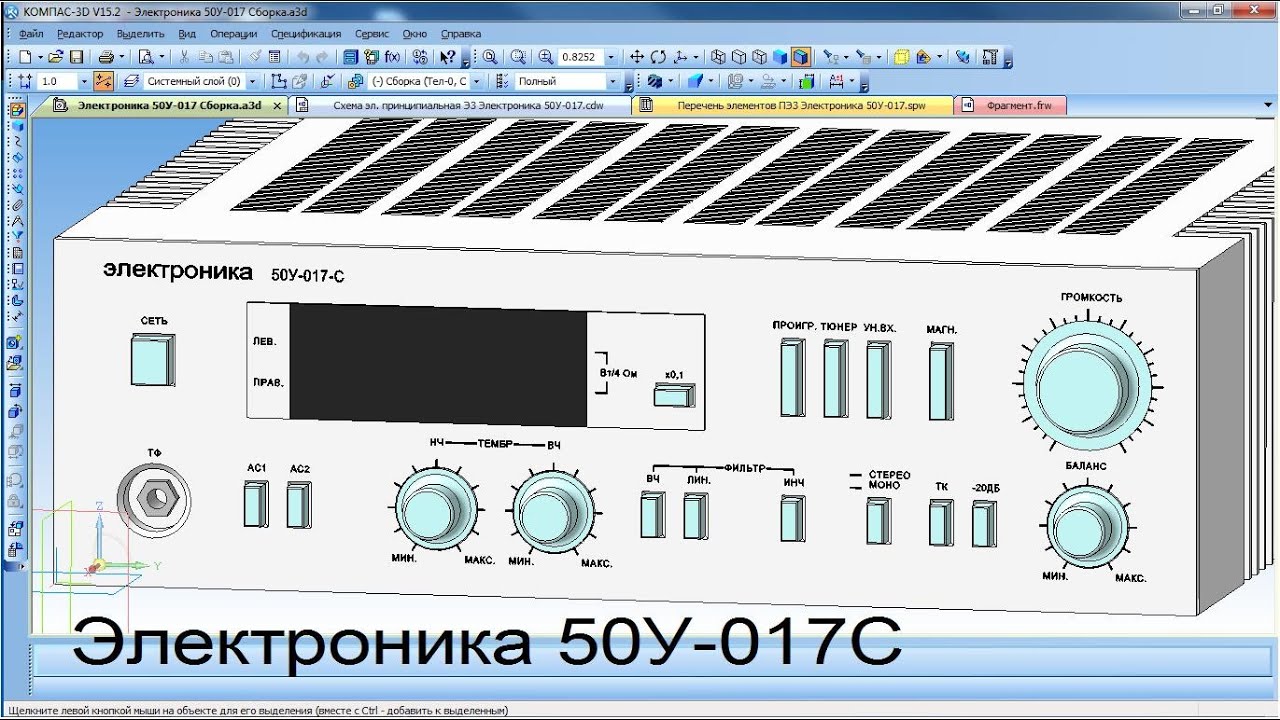Click the СЕТЬ power button on model
The width and height of the screenshot is (1280, 720).
point(152,360)
